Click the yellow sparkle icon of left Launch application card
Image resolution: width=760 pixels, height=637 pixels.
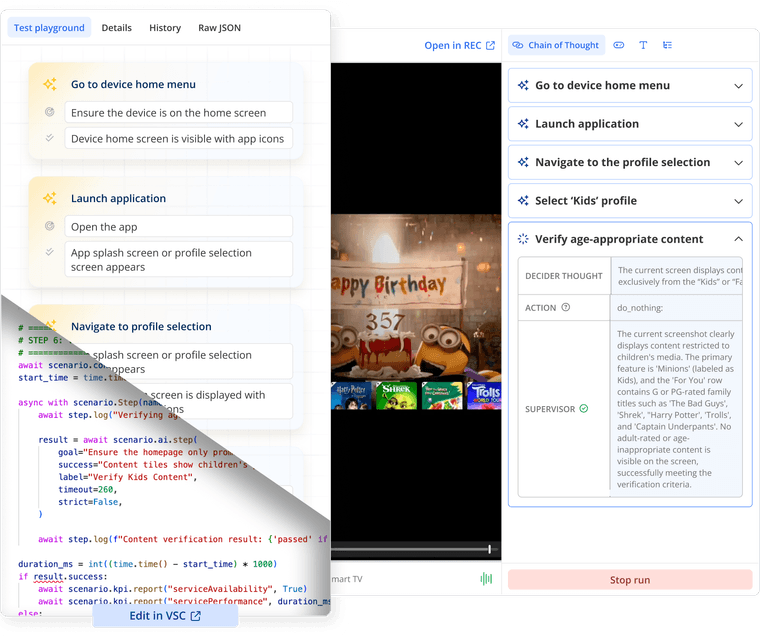49,198
